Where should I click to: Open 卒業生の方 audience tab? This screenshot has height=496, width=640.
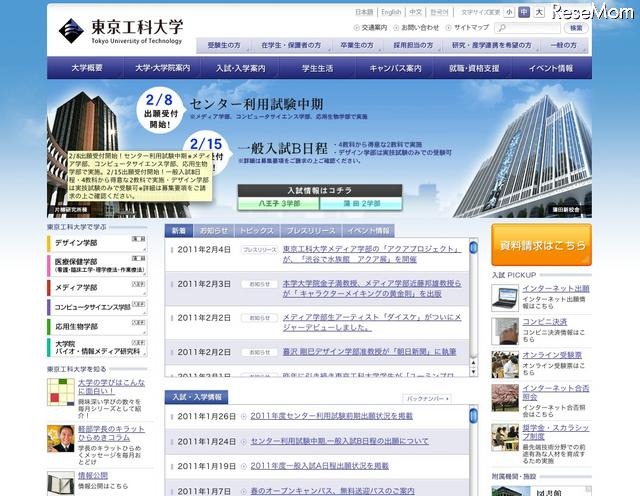coord(357,45)
